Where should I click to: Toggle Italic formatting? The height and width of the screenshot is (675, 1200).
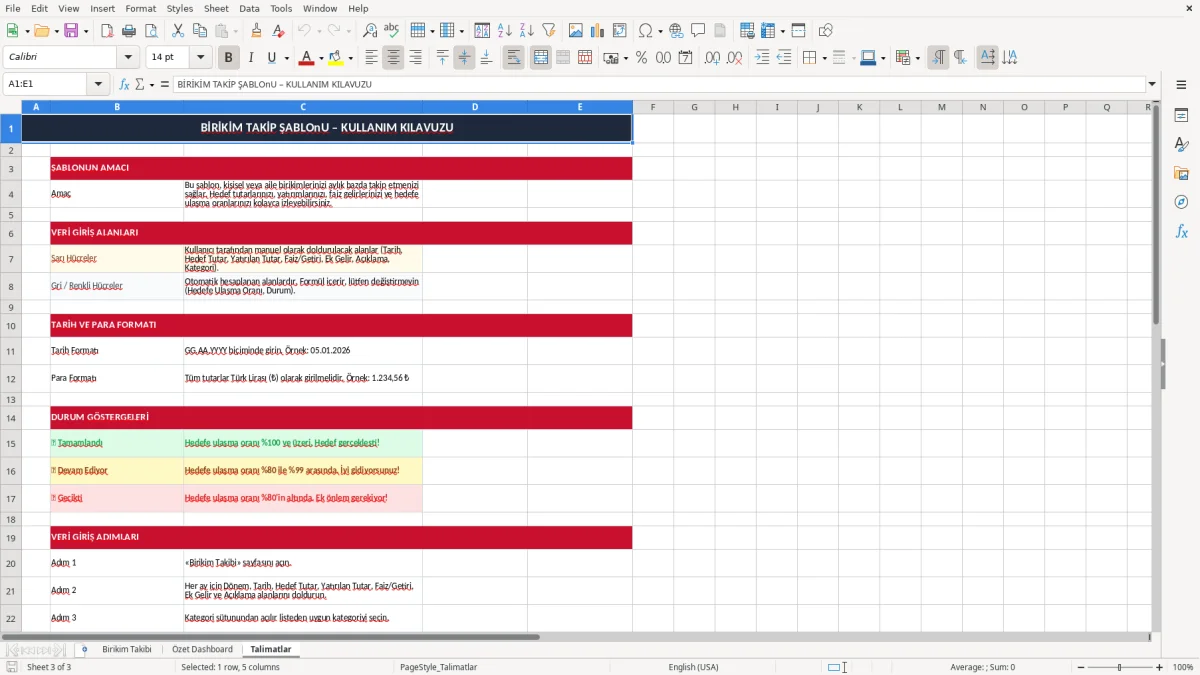251,58
